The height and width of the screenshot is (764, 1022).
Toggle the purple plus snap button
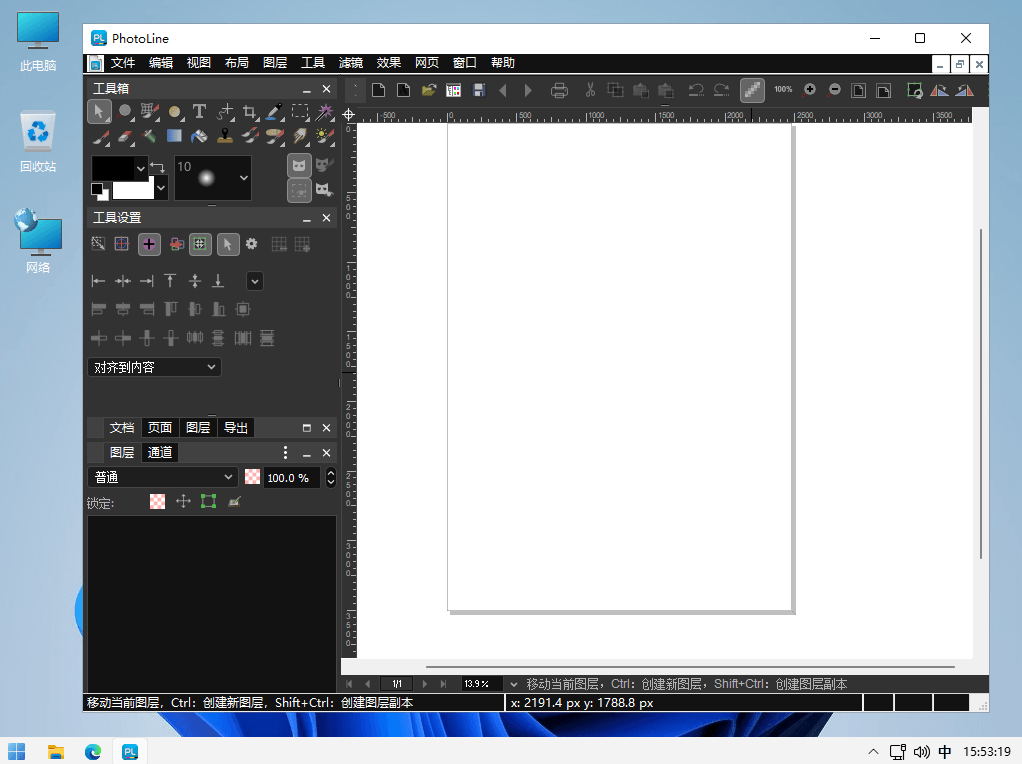[149, 244]
